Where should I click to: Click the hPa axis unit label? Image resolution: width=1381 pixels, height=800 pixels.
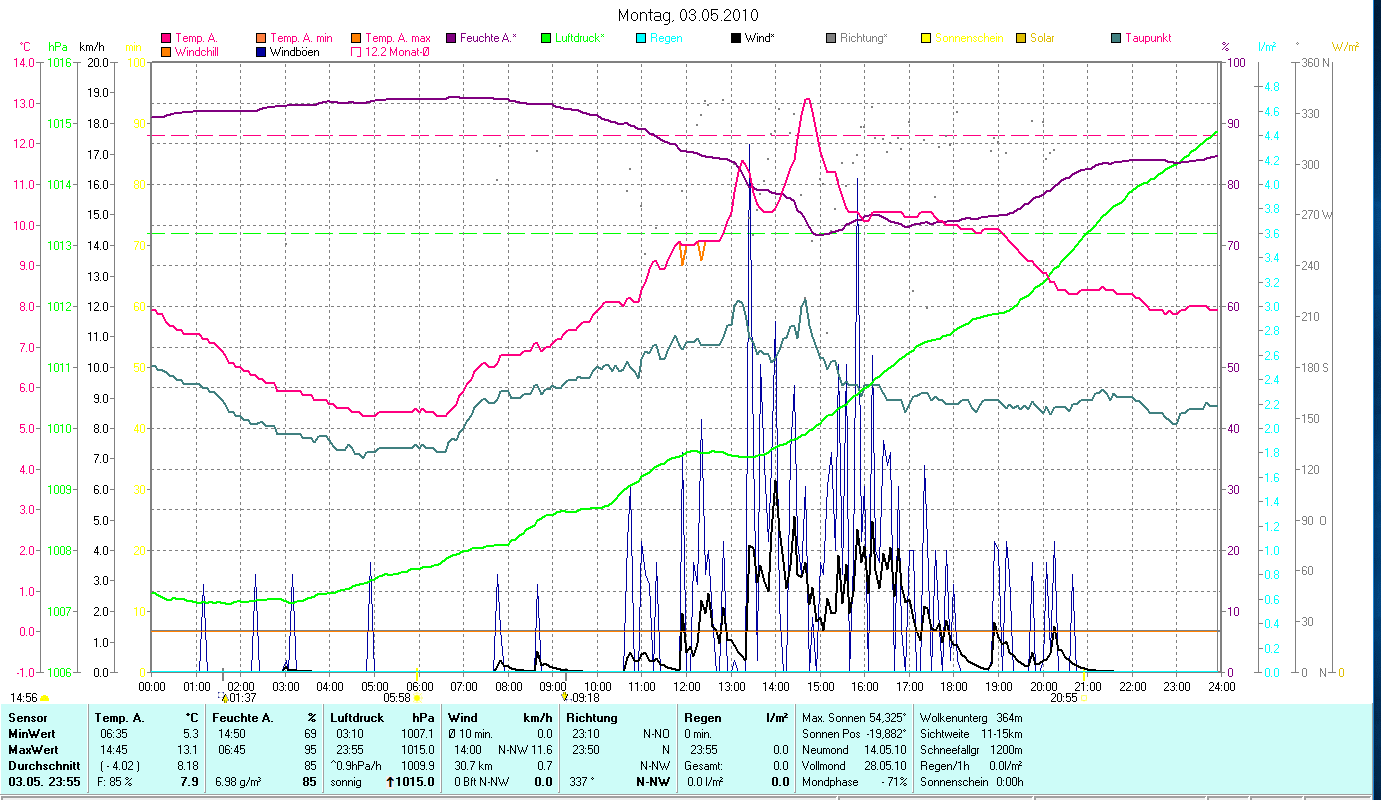tap(58, 46)
